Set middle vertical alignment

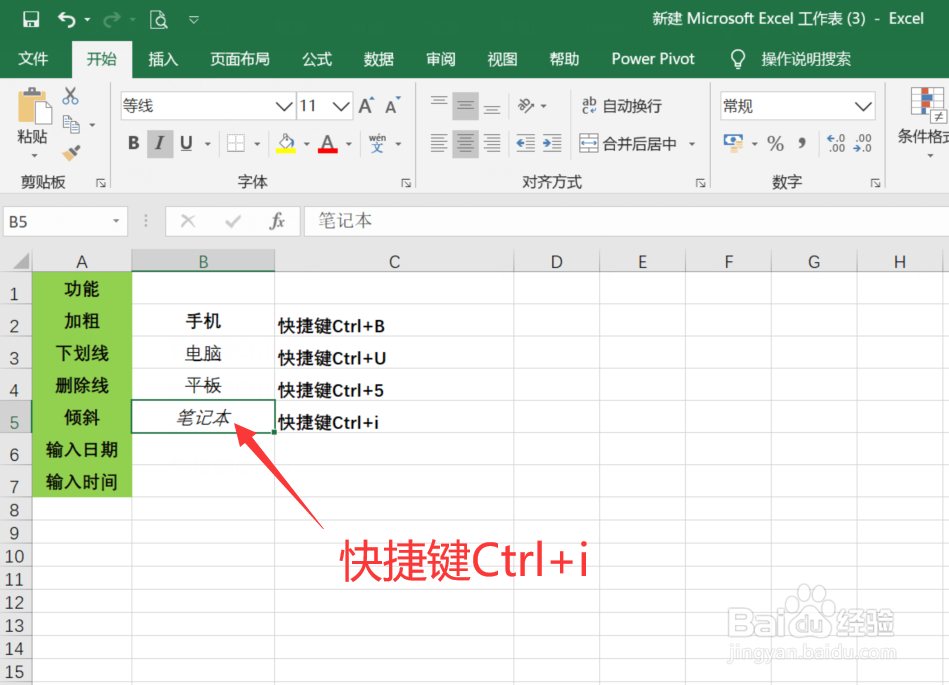(x=465, y=106)
